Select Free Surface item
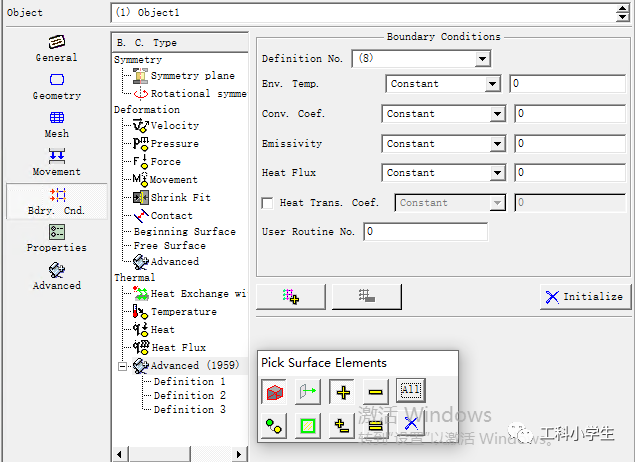The height and width of the screenshot is (462, 635). [x=170, y=246]
